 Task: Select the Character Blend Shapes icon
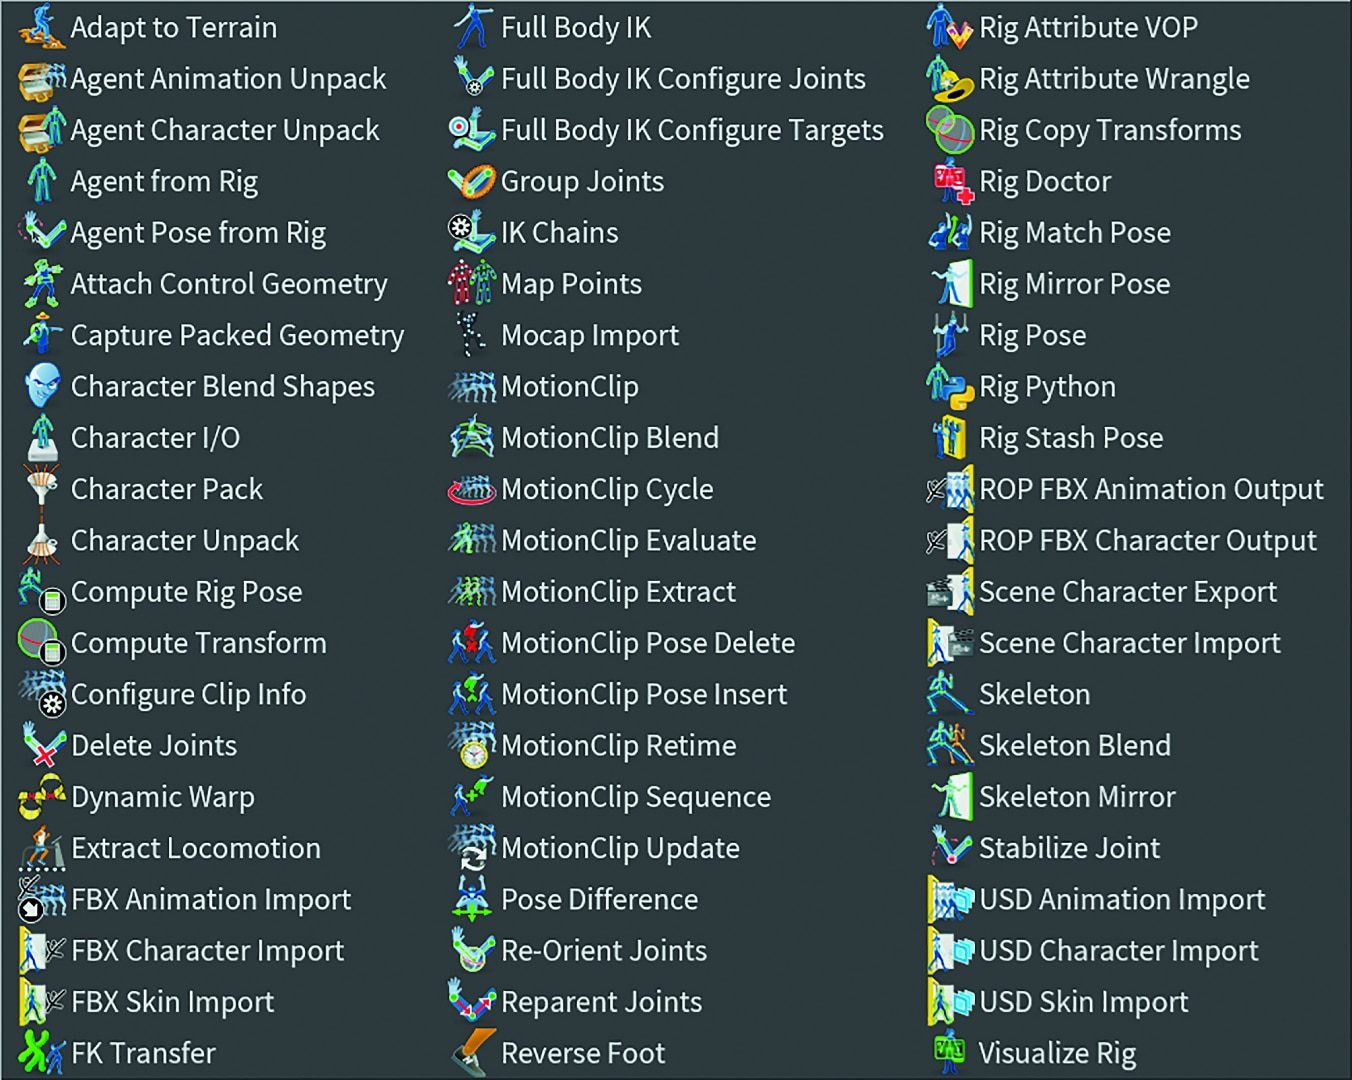(x=40, y=386)
